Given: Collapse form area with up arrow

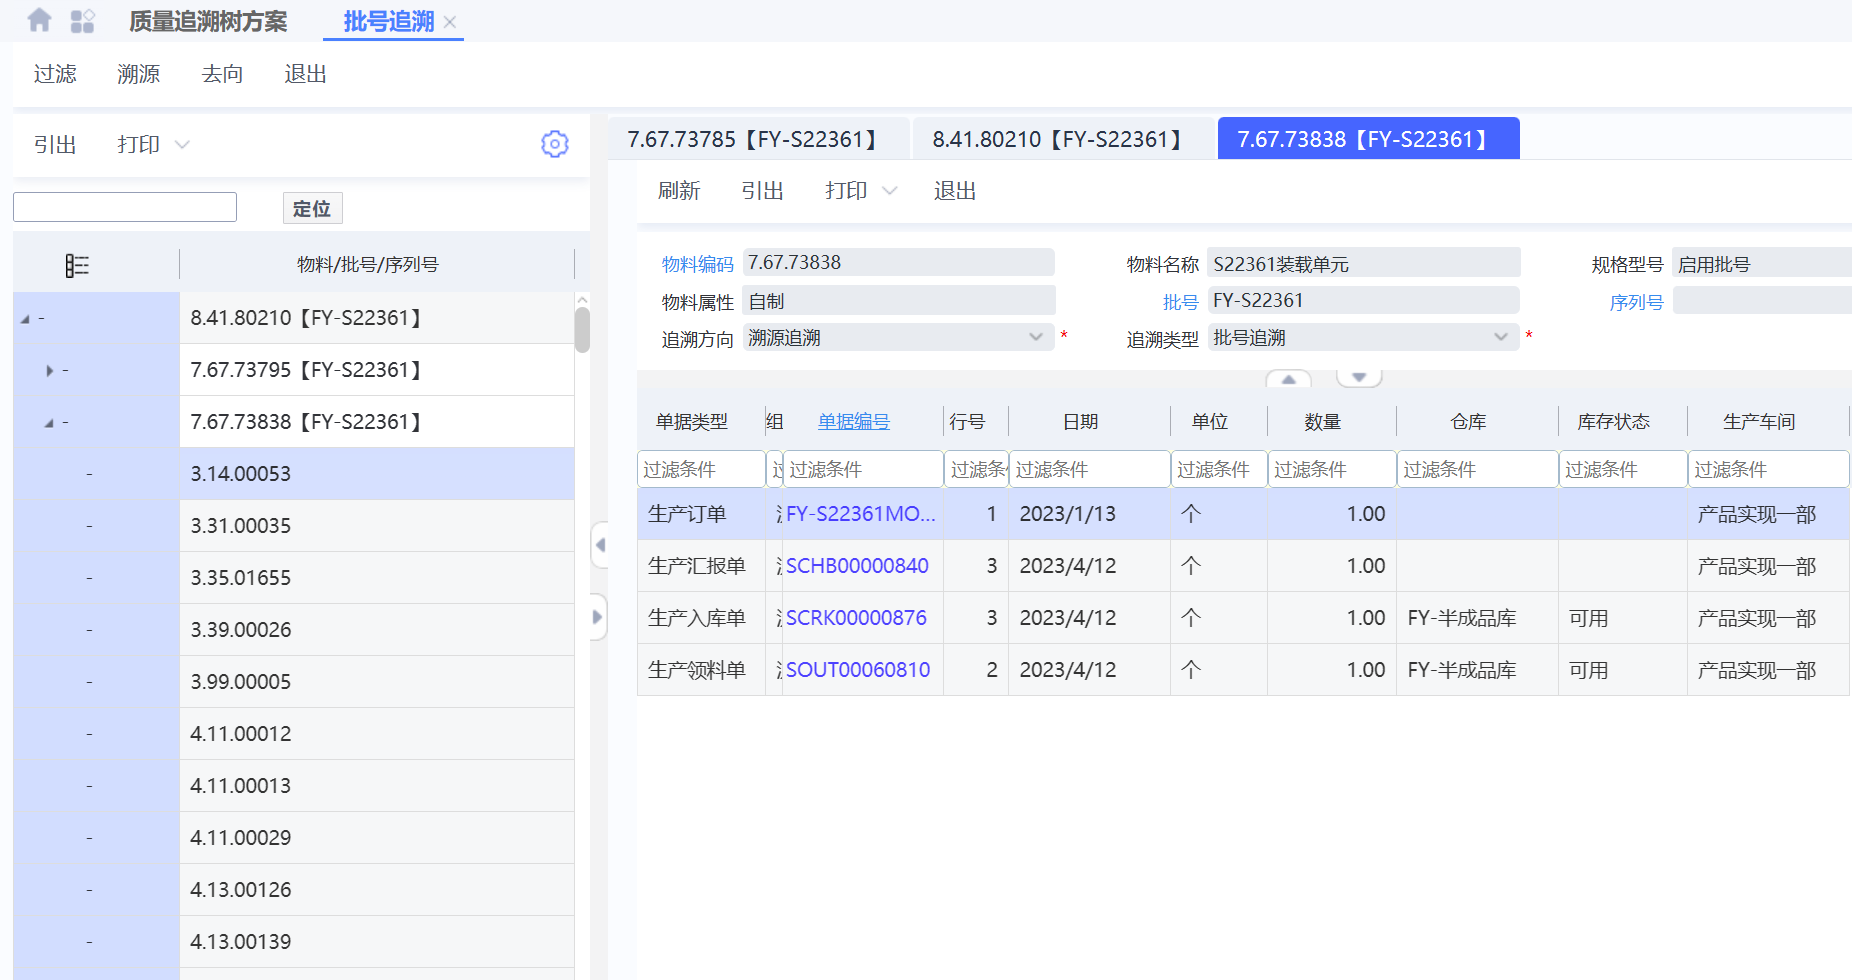Looking at the screenshot, I should click(x=1288, y=379).
